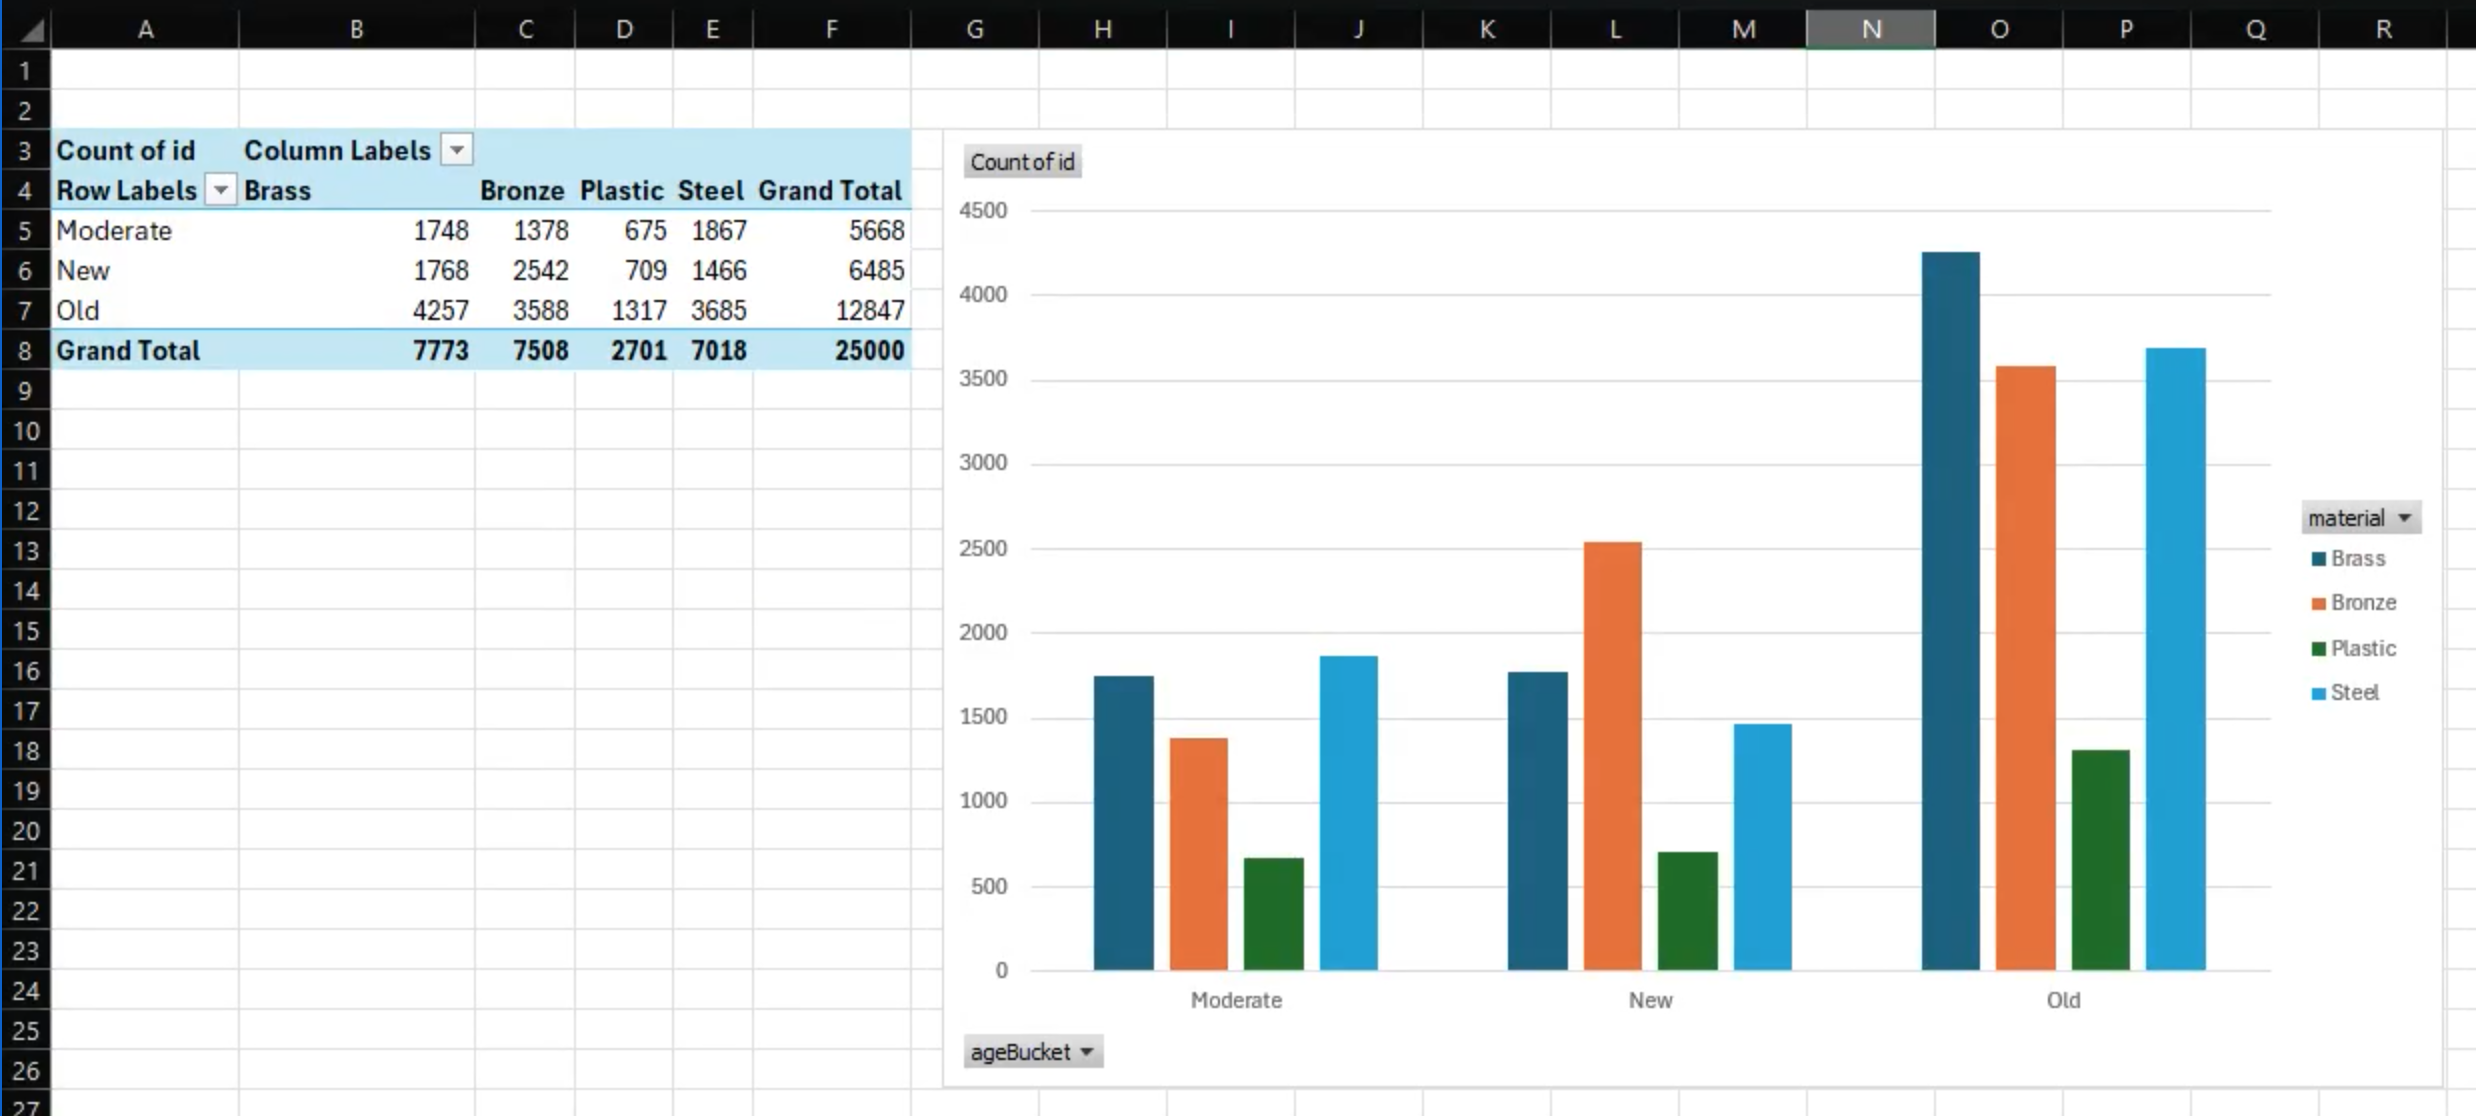The height and width of the screenshot is (1116, 2476).
Task: Click the 'Grand Total' row label cell
Action: 146,350
